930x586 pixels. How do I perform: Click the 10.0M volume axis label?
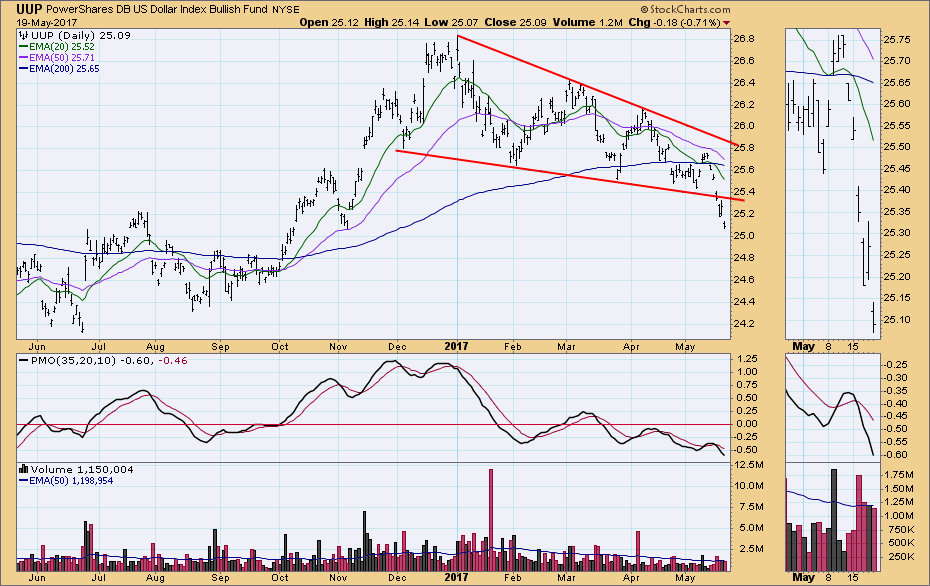[748, 486]
